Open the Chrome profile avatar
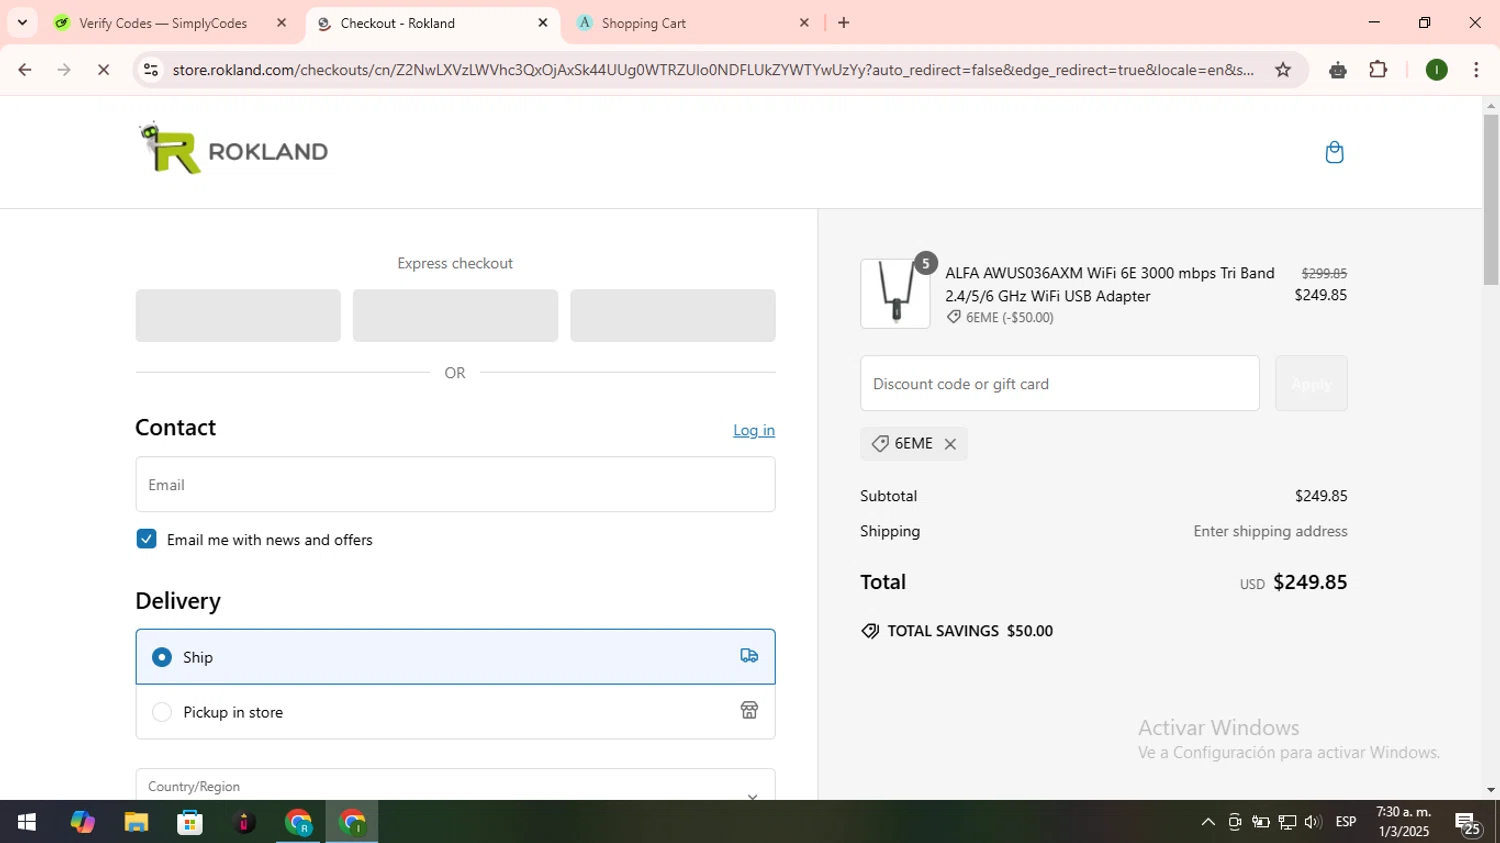 1436,69
